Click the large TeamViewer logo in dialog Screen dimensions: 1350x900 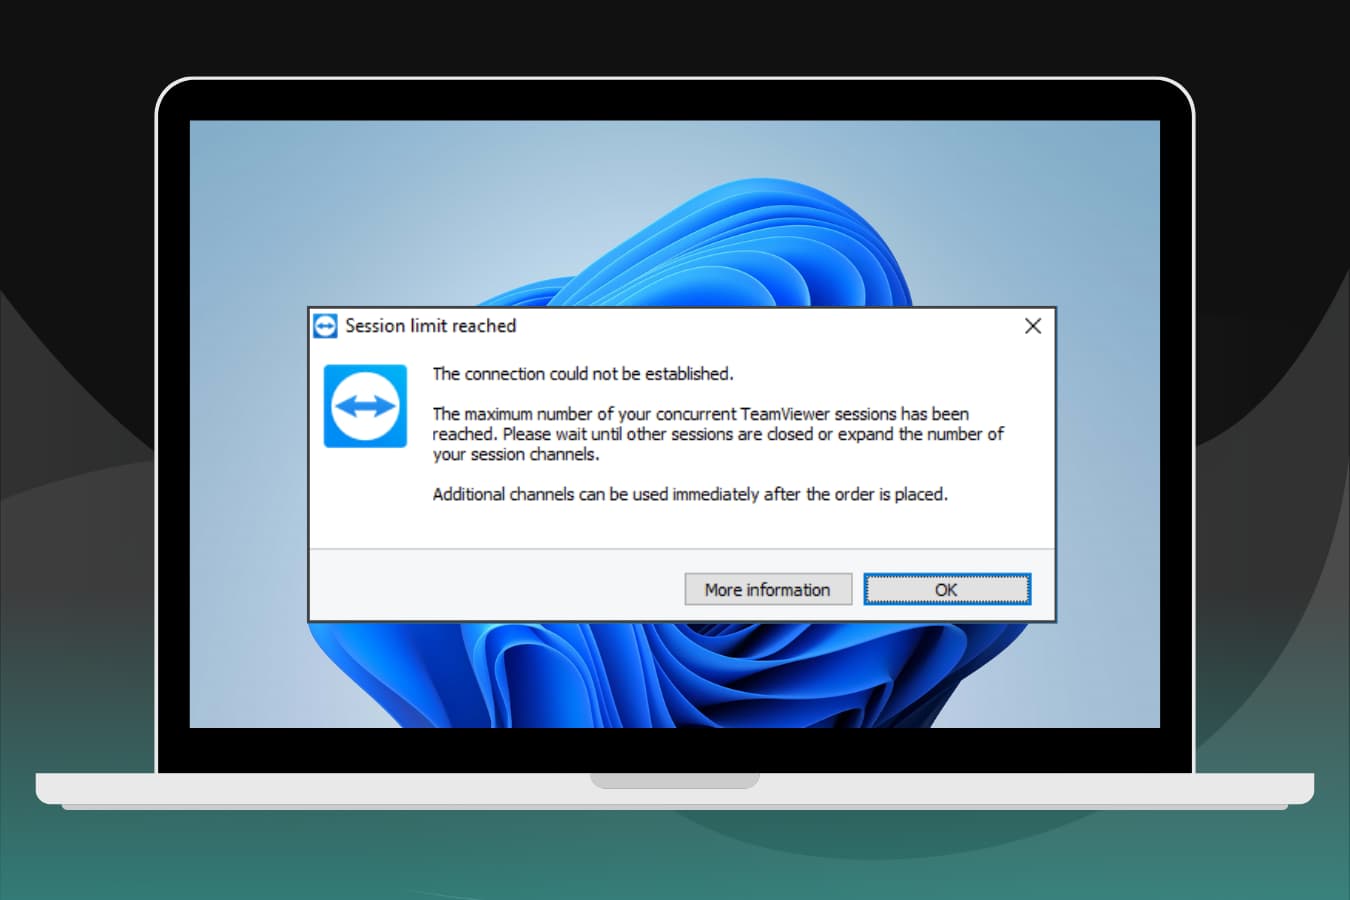coord(365,406)
